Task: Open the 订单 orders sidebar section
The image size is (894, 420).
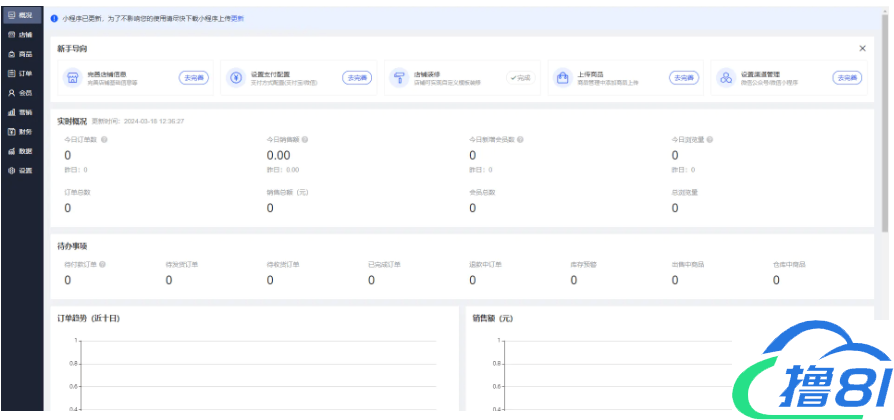Action: point(20,73)
